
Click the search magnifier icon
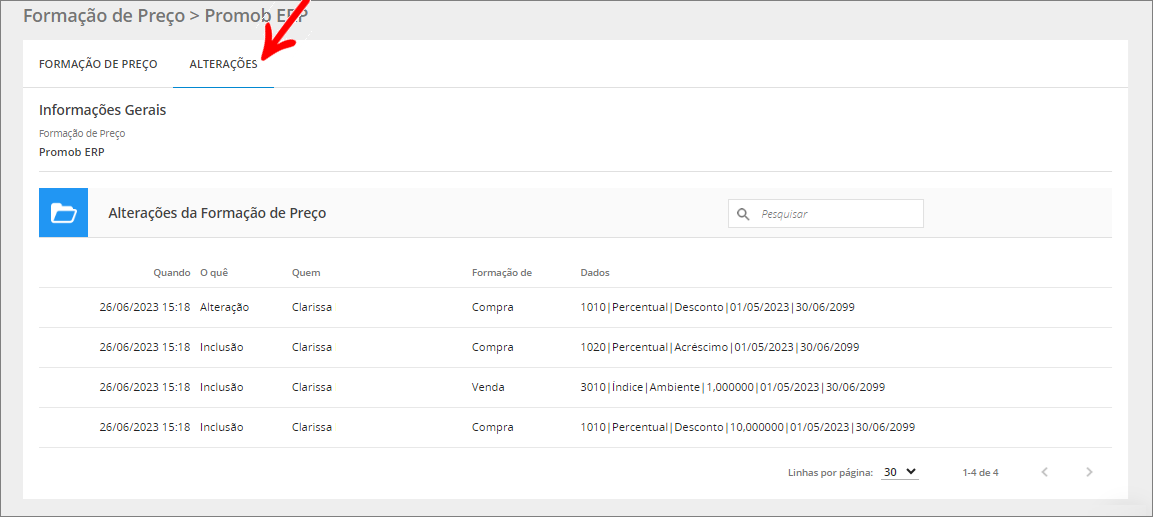[743, 214]
